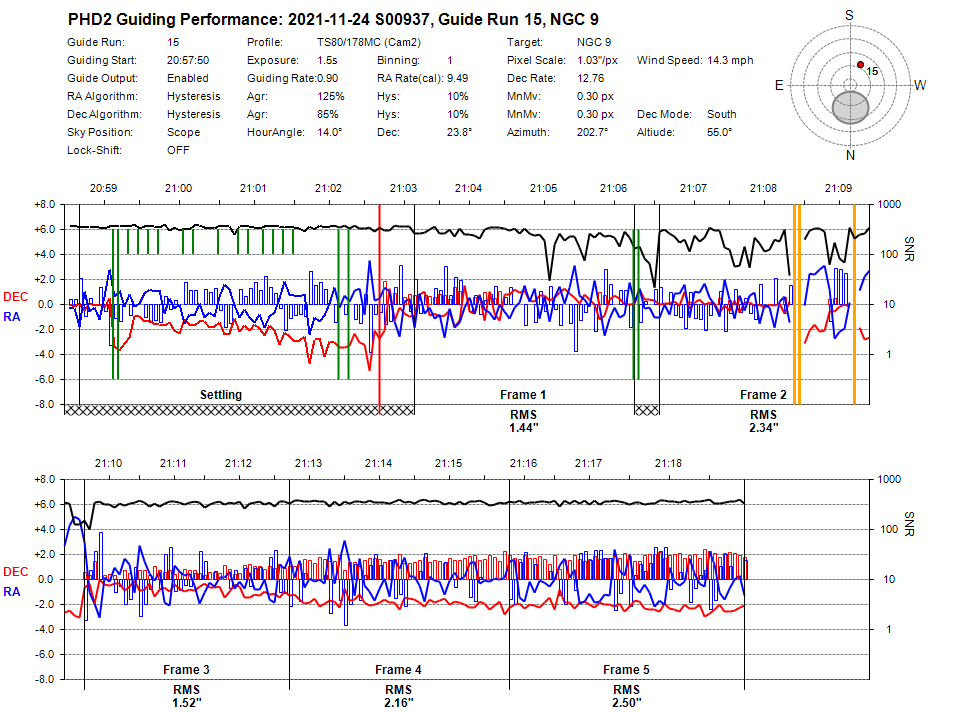
Task: Click the N compass label on polar plot
Action: 851,155
